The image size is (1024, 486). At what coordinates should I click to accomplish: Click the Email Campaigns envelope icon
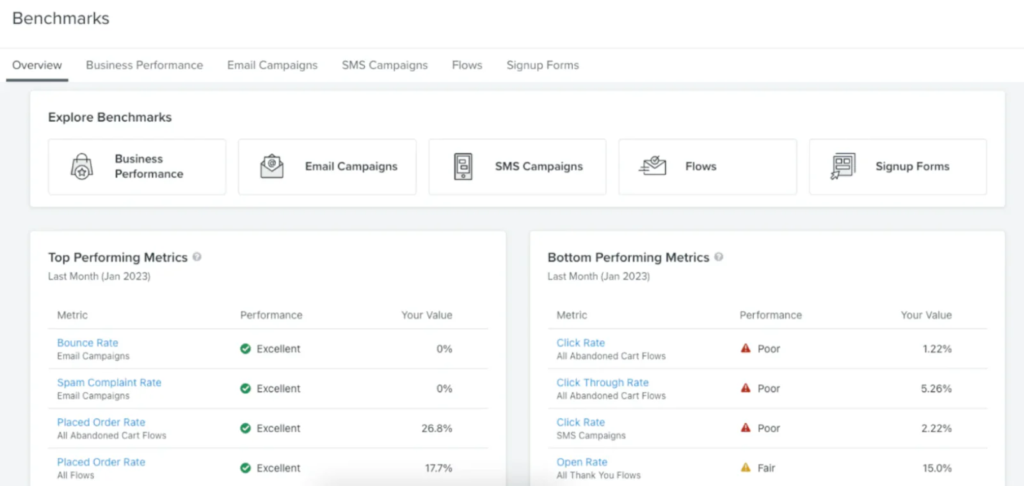(271, 166)
